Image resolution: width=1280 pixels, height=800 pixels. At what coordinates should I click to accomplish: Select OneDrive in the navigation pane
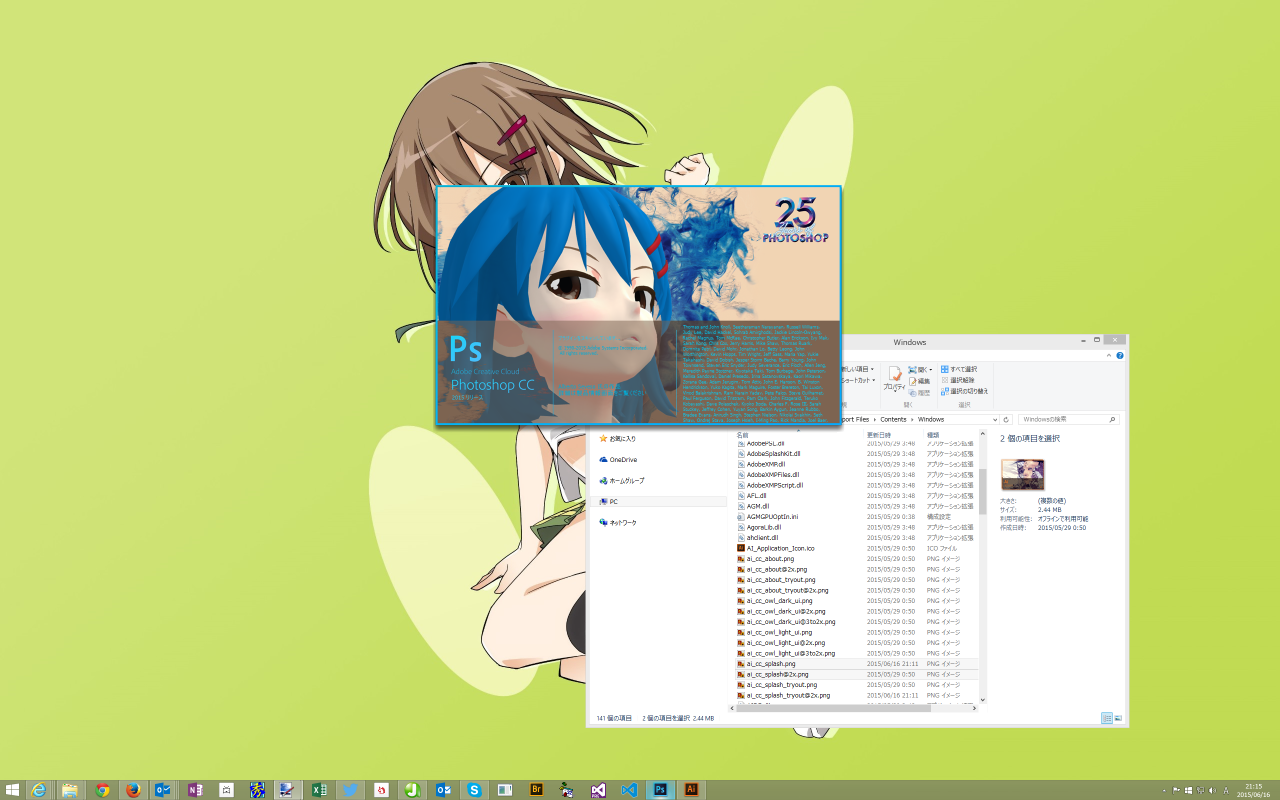pyautogui.click(x=622, y=459)
